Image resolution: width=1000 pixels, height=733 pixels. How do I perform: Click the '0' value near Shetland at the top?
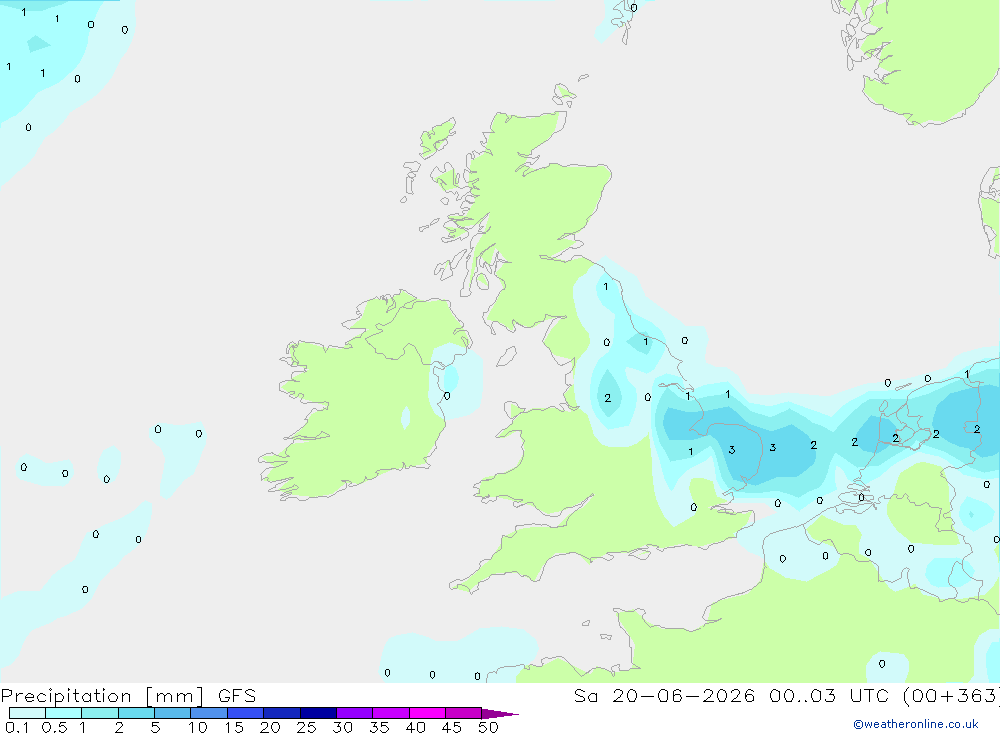coord(633,8)
